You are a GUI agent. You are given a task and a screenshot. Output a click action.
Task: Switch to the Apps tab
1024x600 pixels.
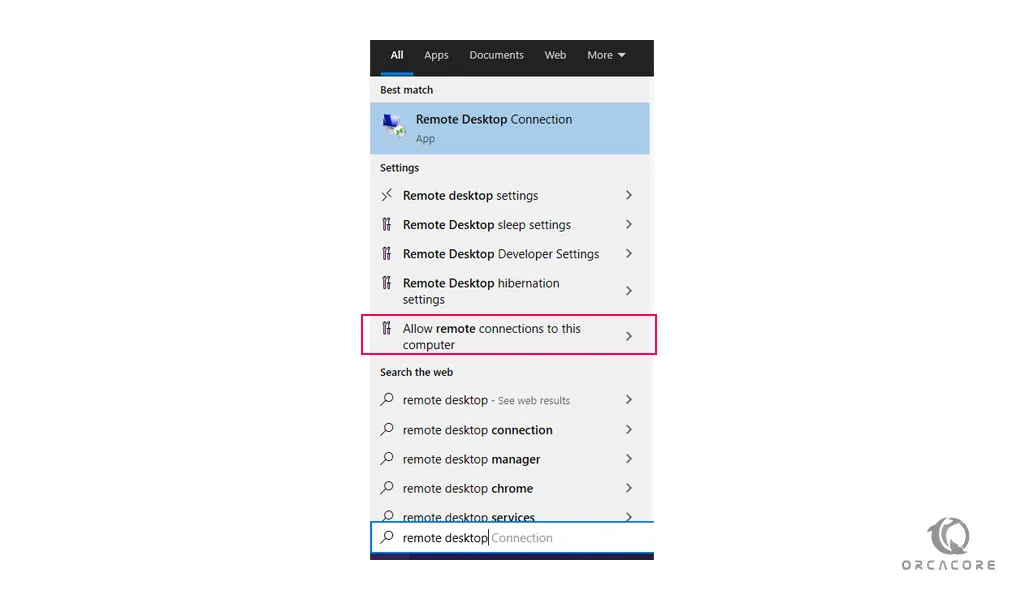(x=436, y=55)
